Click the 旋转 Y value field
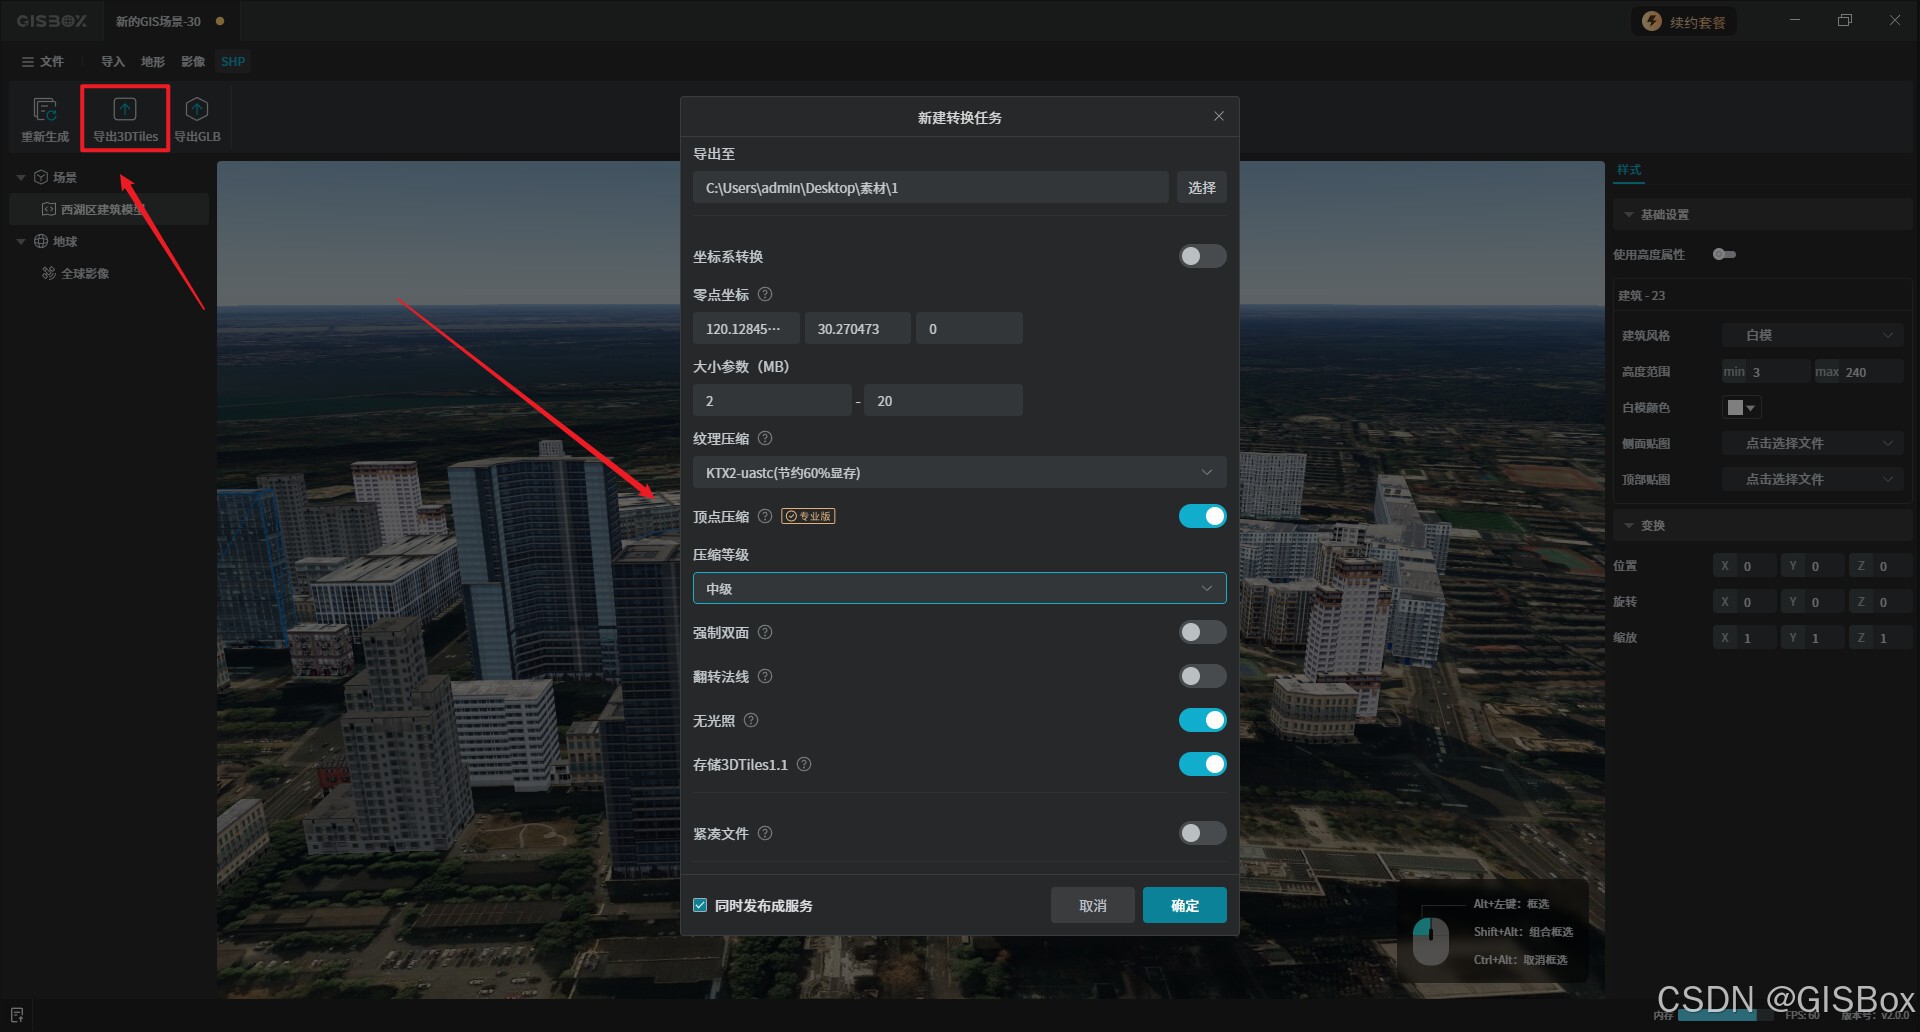The height and width of the screenshot is (1032, 1920). click(x=1813, y=602)
